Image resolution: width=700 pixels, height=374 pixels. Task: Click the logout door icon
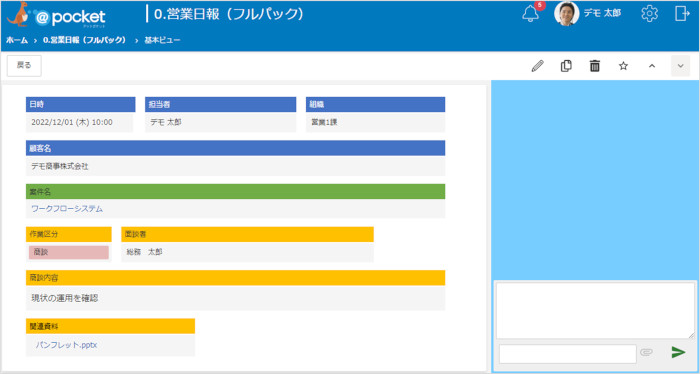tap(682, 14)
